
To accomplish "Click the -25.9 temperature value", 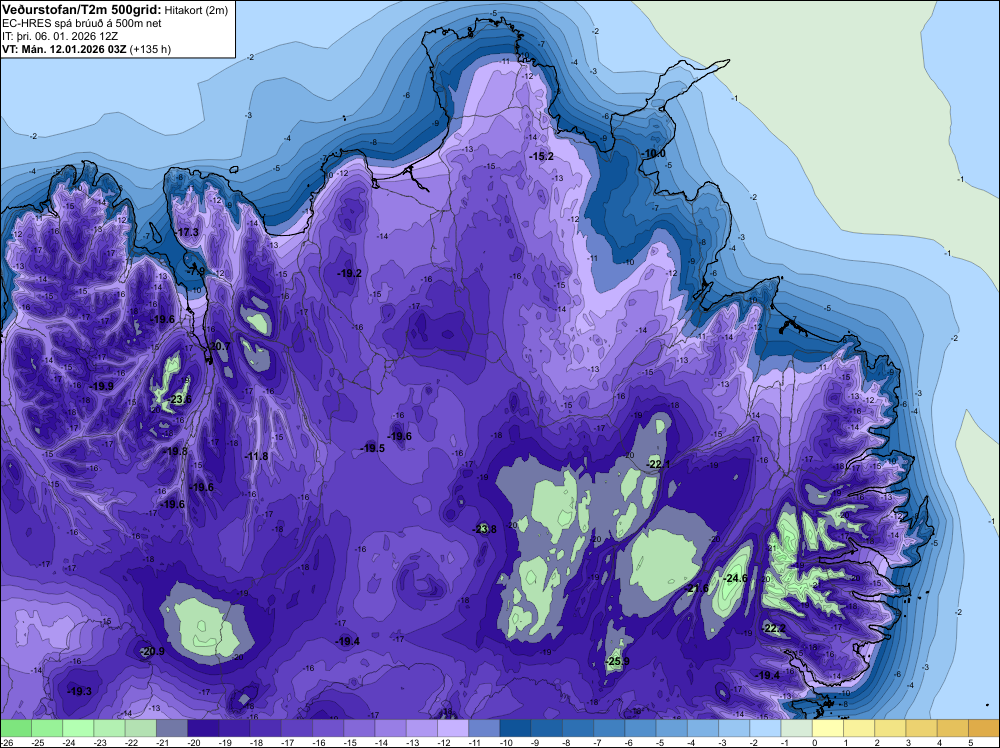I will tap(617, 662).
